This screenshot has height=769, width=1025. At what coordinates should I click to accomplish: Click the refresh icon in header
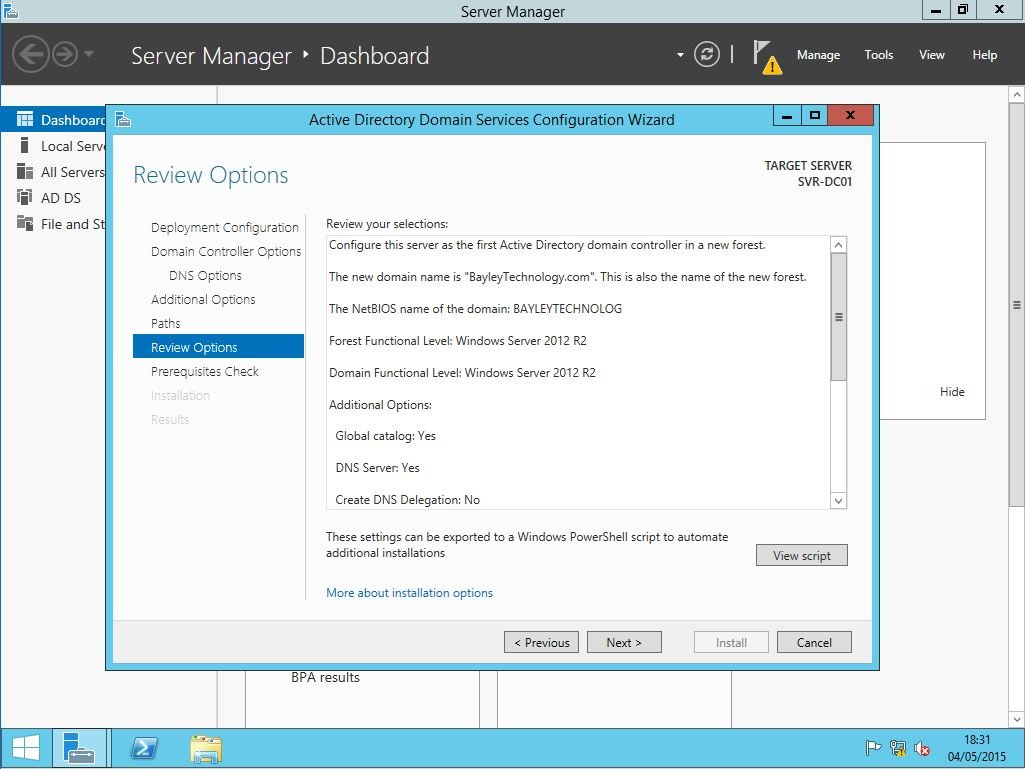pos(707,55)
